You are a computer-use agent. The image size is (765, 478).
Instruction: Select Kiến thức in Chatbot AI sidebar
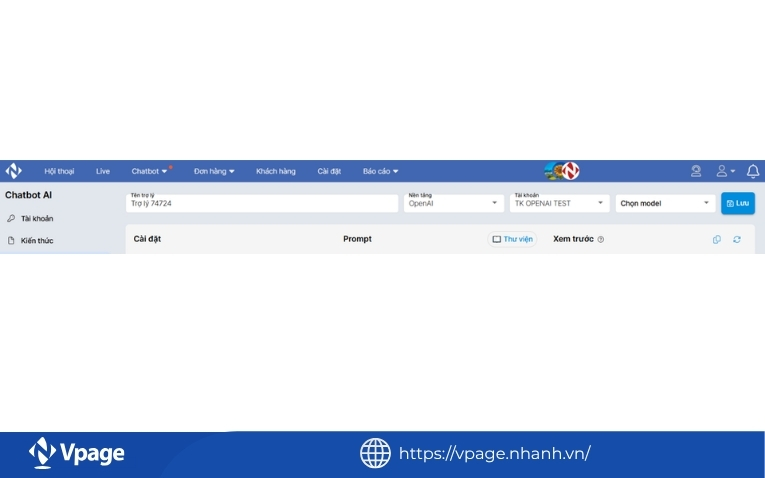pyautogui.click(x=37, y=240)
